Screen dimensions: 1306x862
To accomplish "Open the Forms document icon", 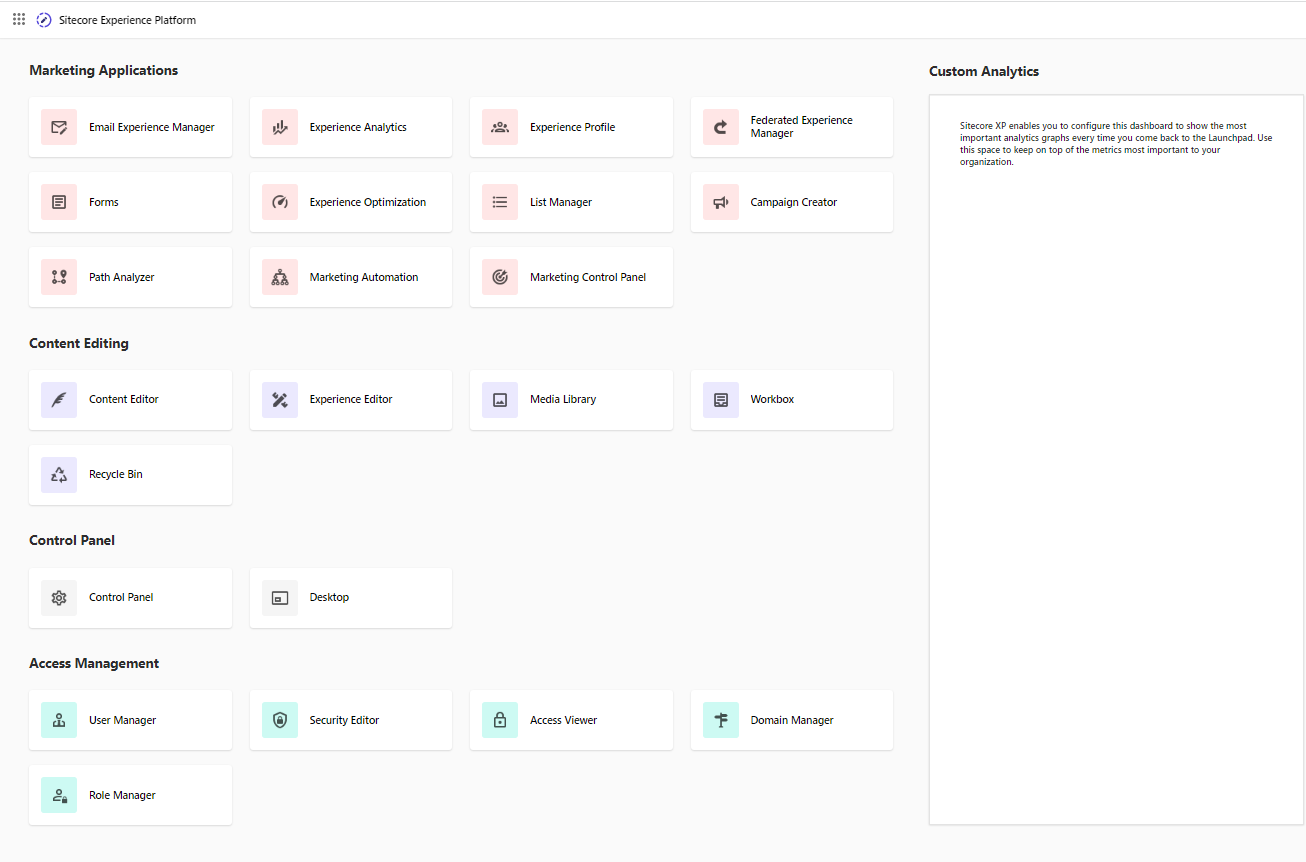I will point(59,202).
